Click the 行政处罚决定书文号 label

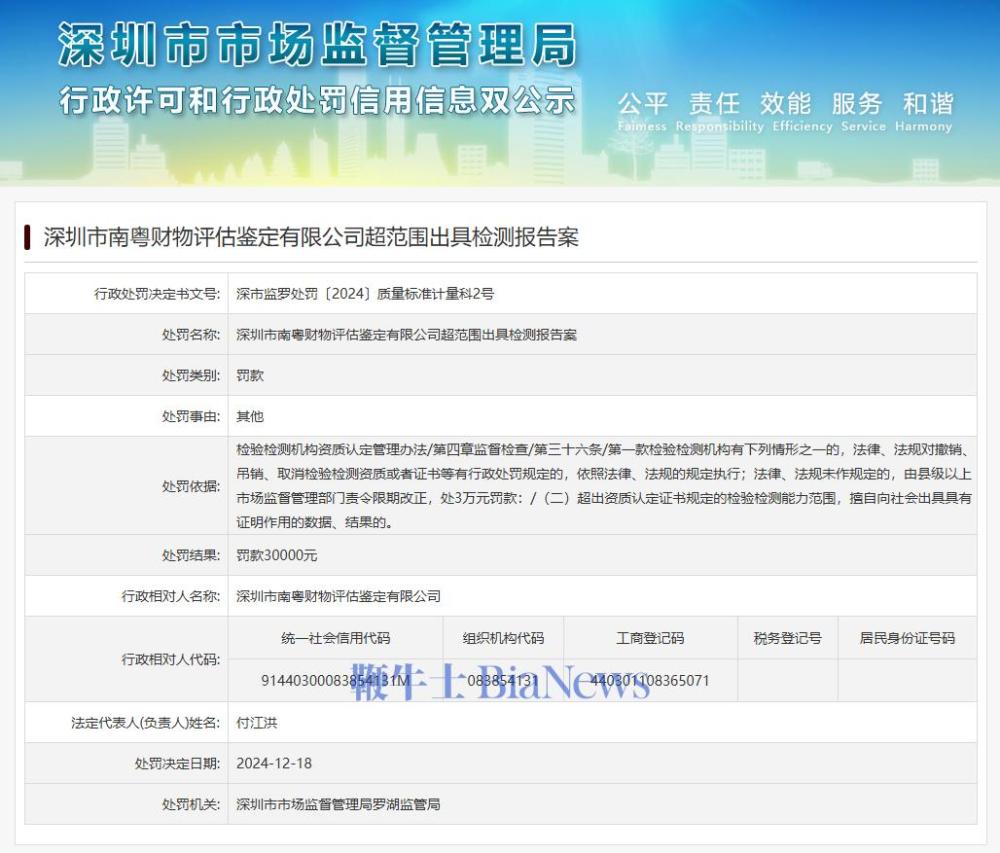tap(157, 294)
